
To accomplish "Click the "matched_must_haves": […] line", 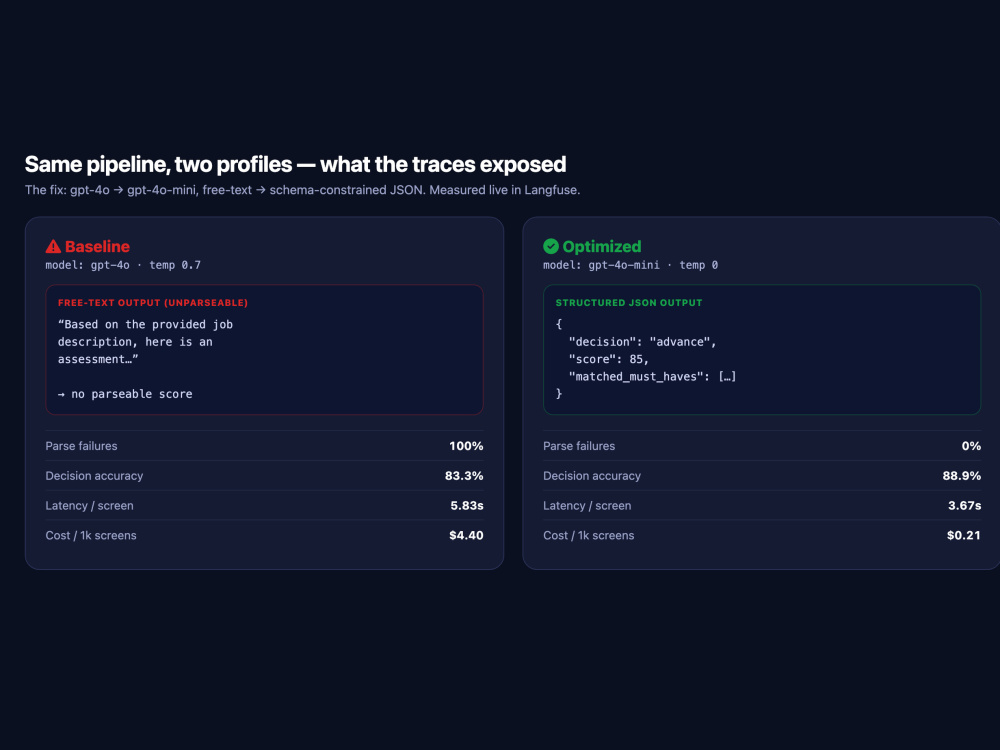I will [652, 377].
